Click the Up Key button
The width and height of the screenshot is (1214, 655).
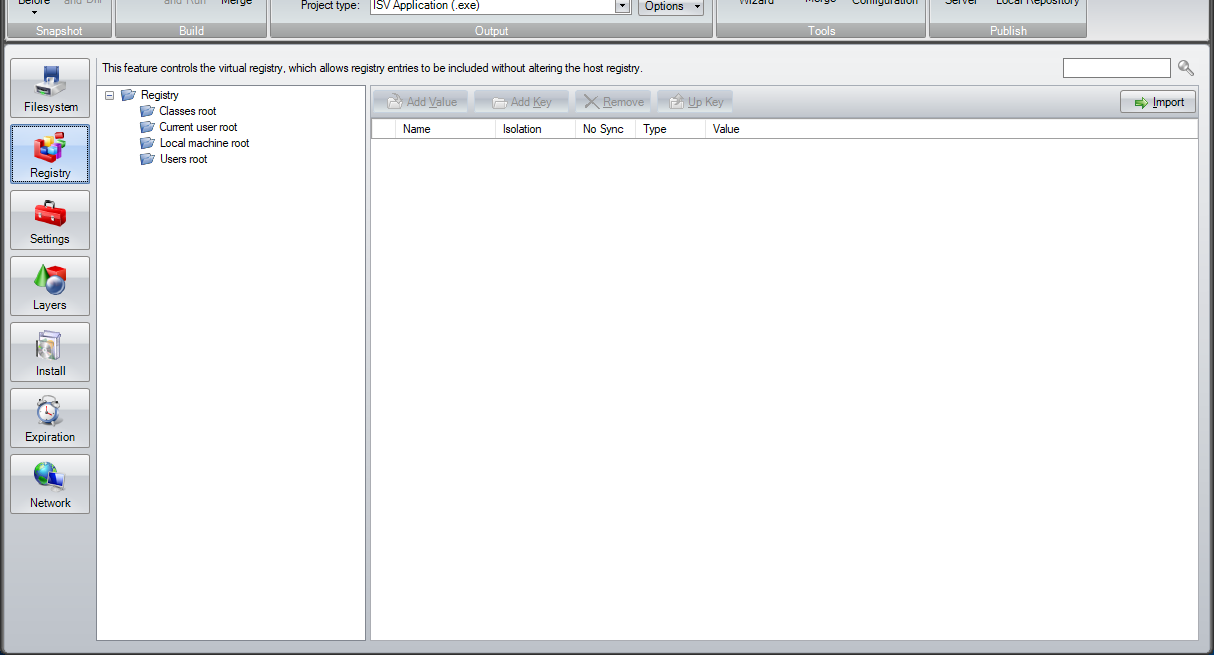[x=694, y=101]
